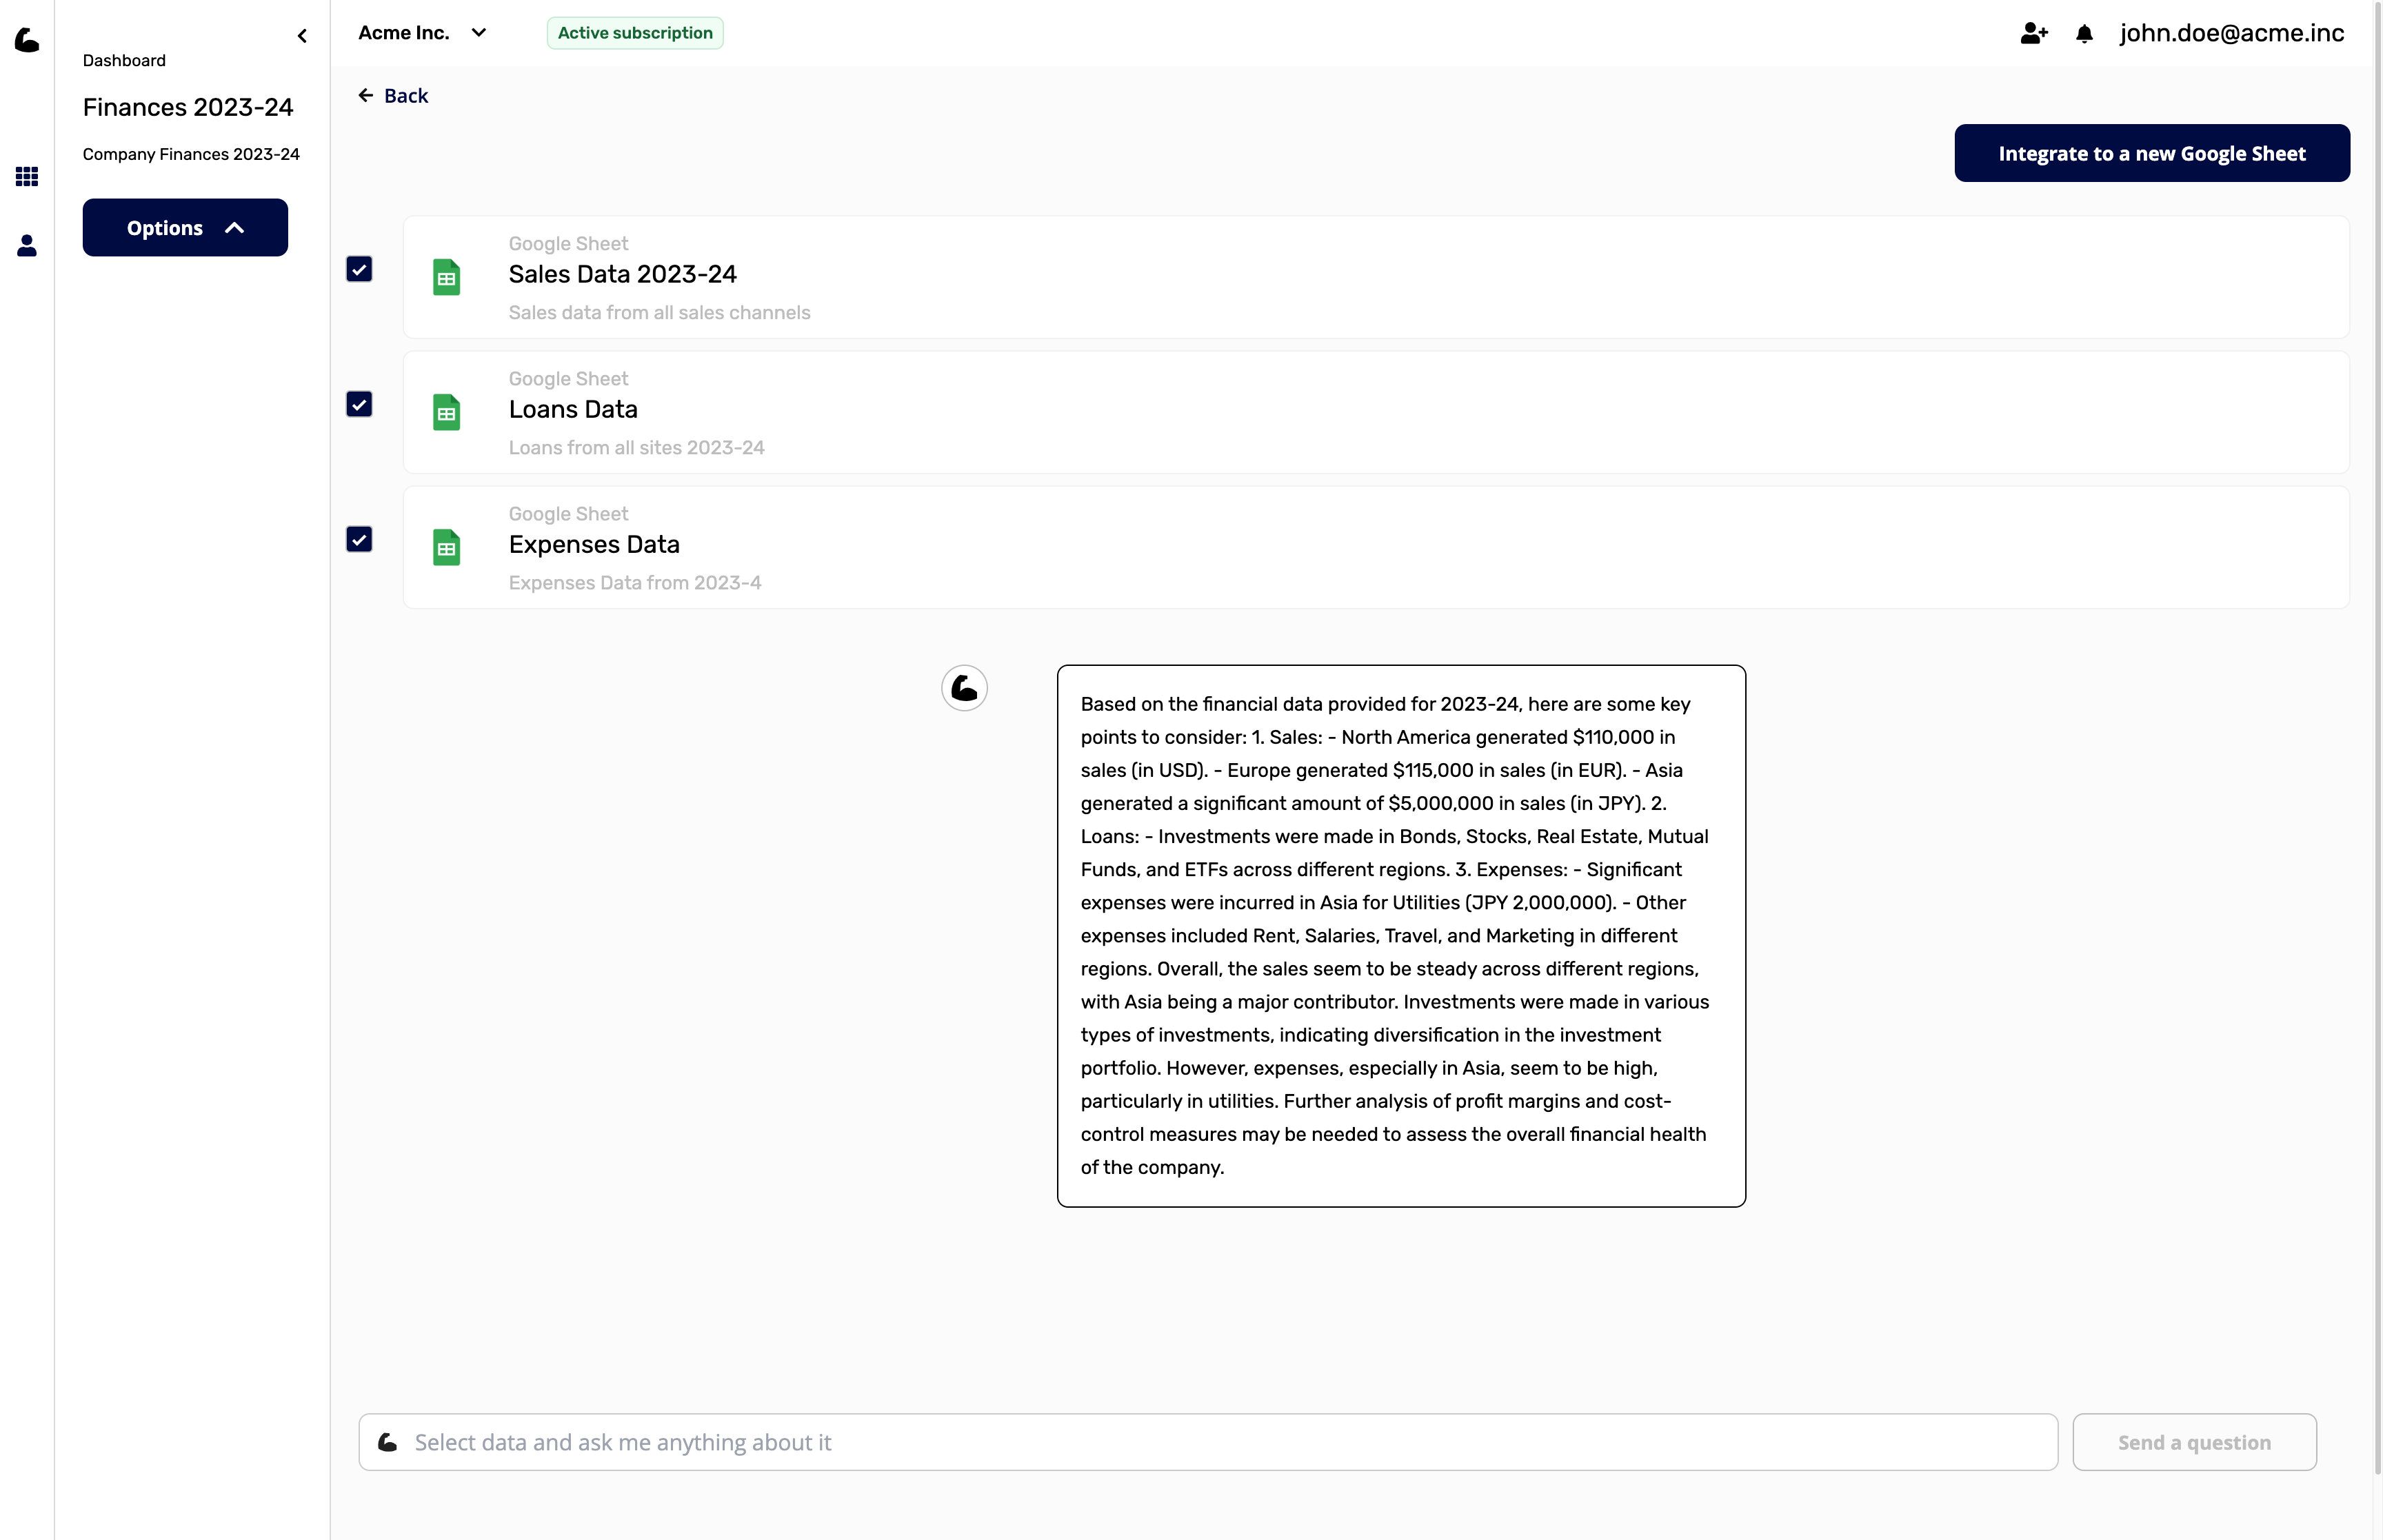Go to Dashboard in the sidebar
This screenshot has width=2383, height=1540.
pos(124,60)
